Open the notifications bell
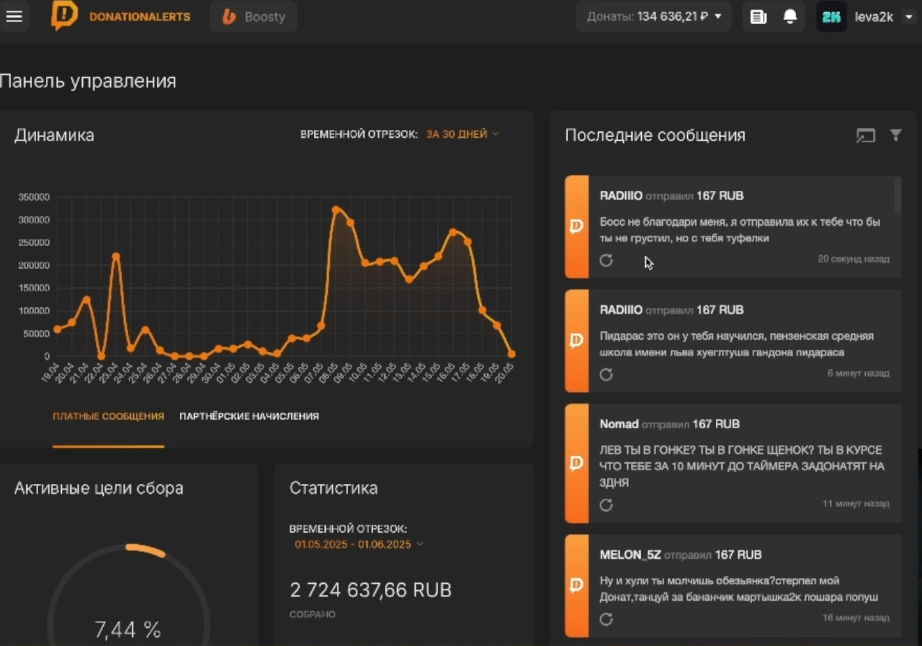The height and width of the screenshot is (646, 922). [x=790, y=16]
